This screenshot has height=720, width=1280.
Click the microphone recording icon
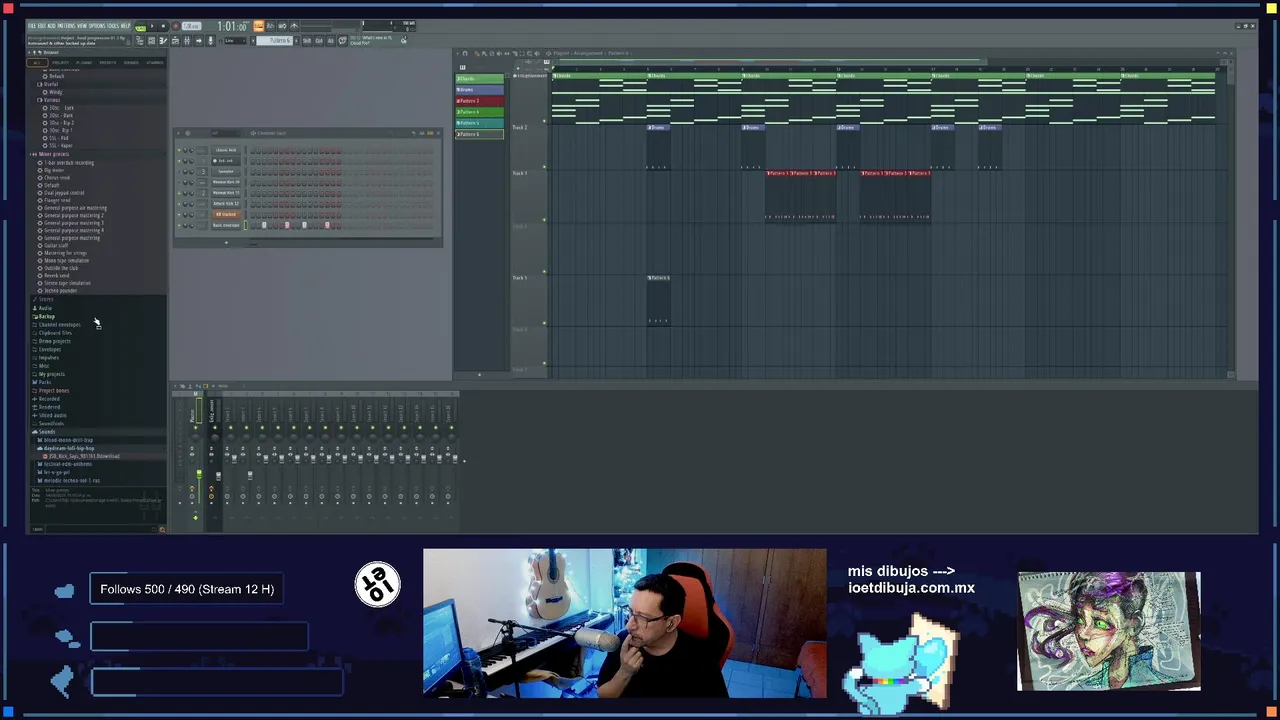211,41
